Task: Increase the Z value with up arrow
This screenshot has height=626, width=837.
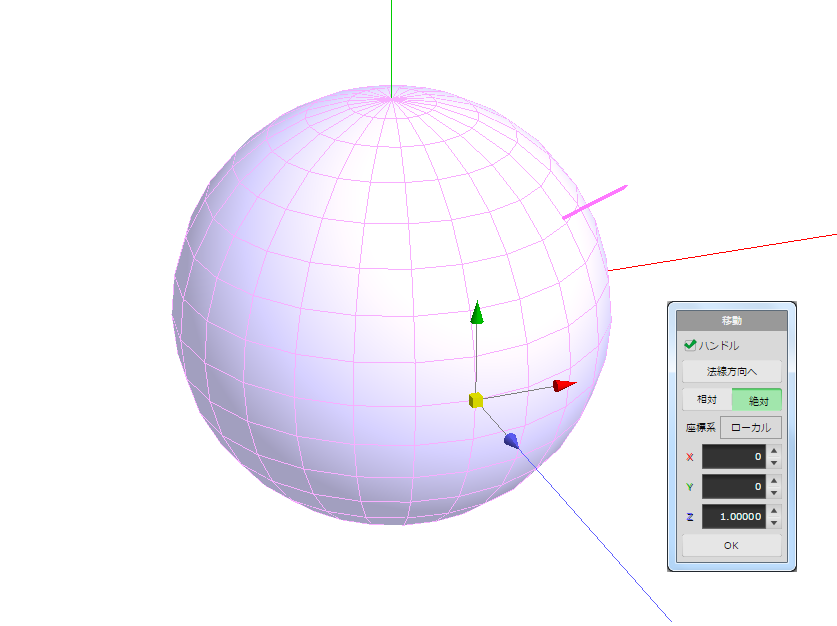Action: (773, 511)
